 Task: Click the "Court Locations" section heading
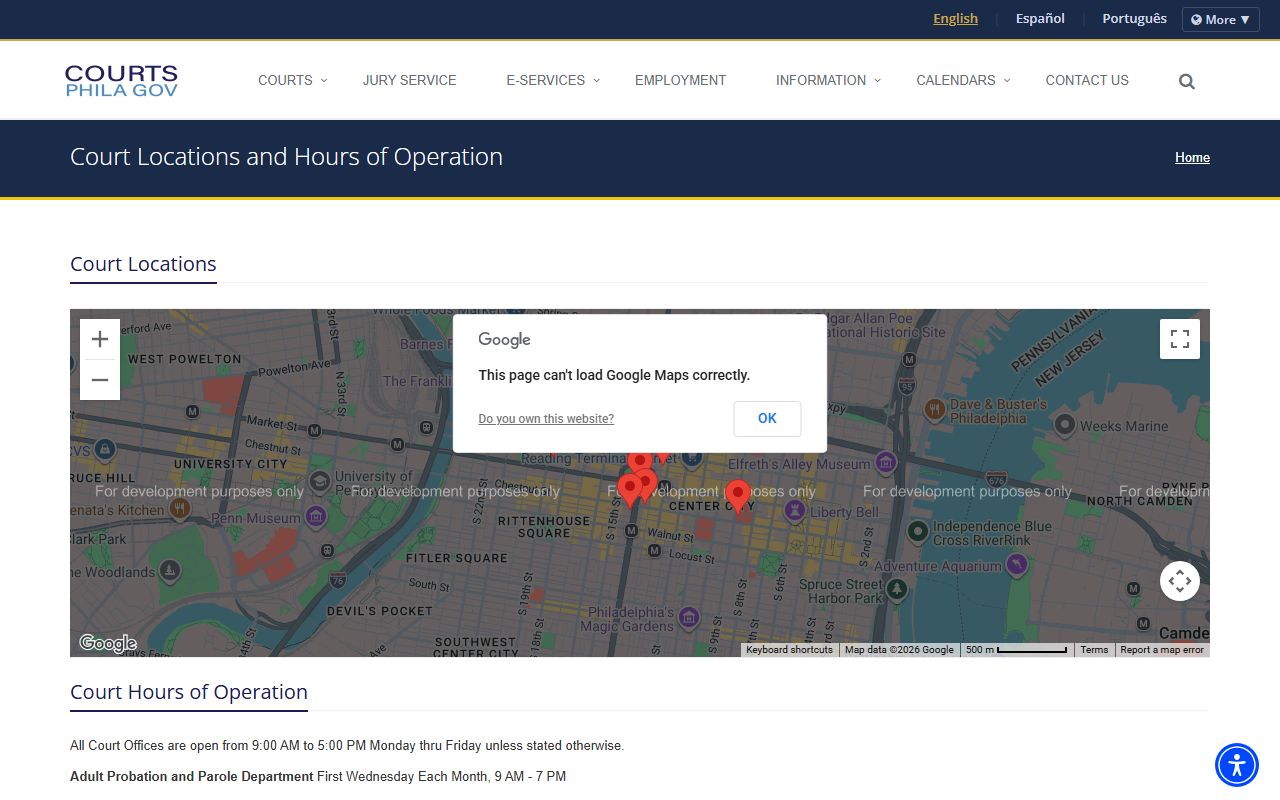click(x=143, y=264)
